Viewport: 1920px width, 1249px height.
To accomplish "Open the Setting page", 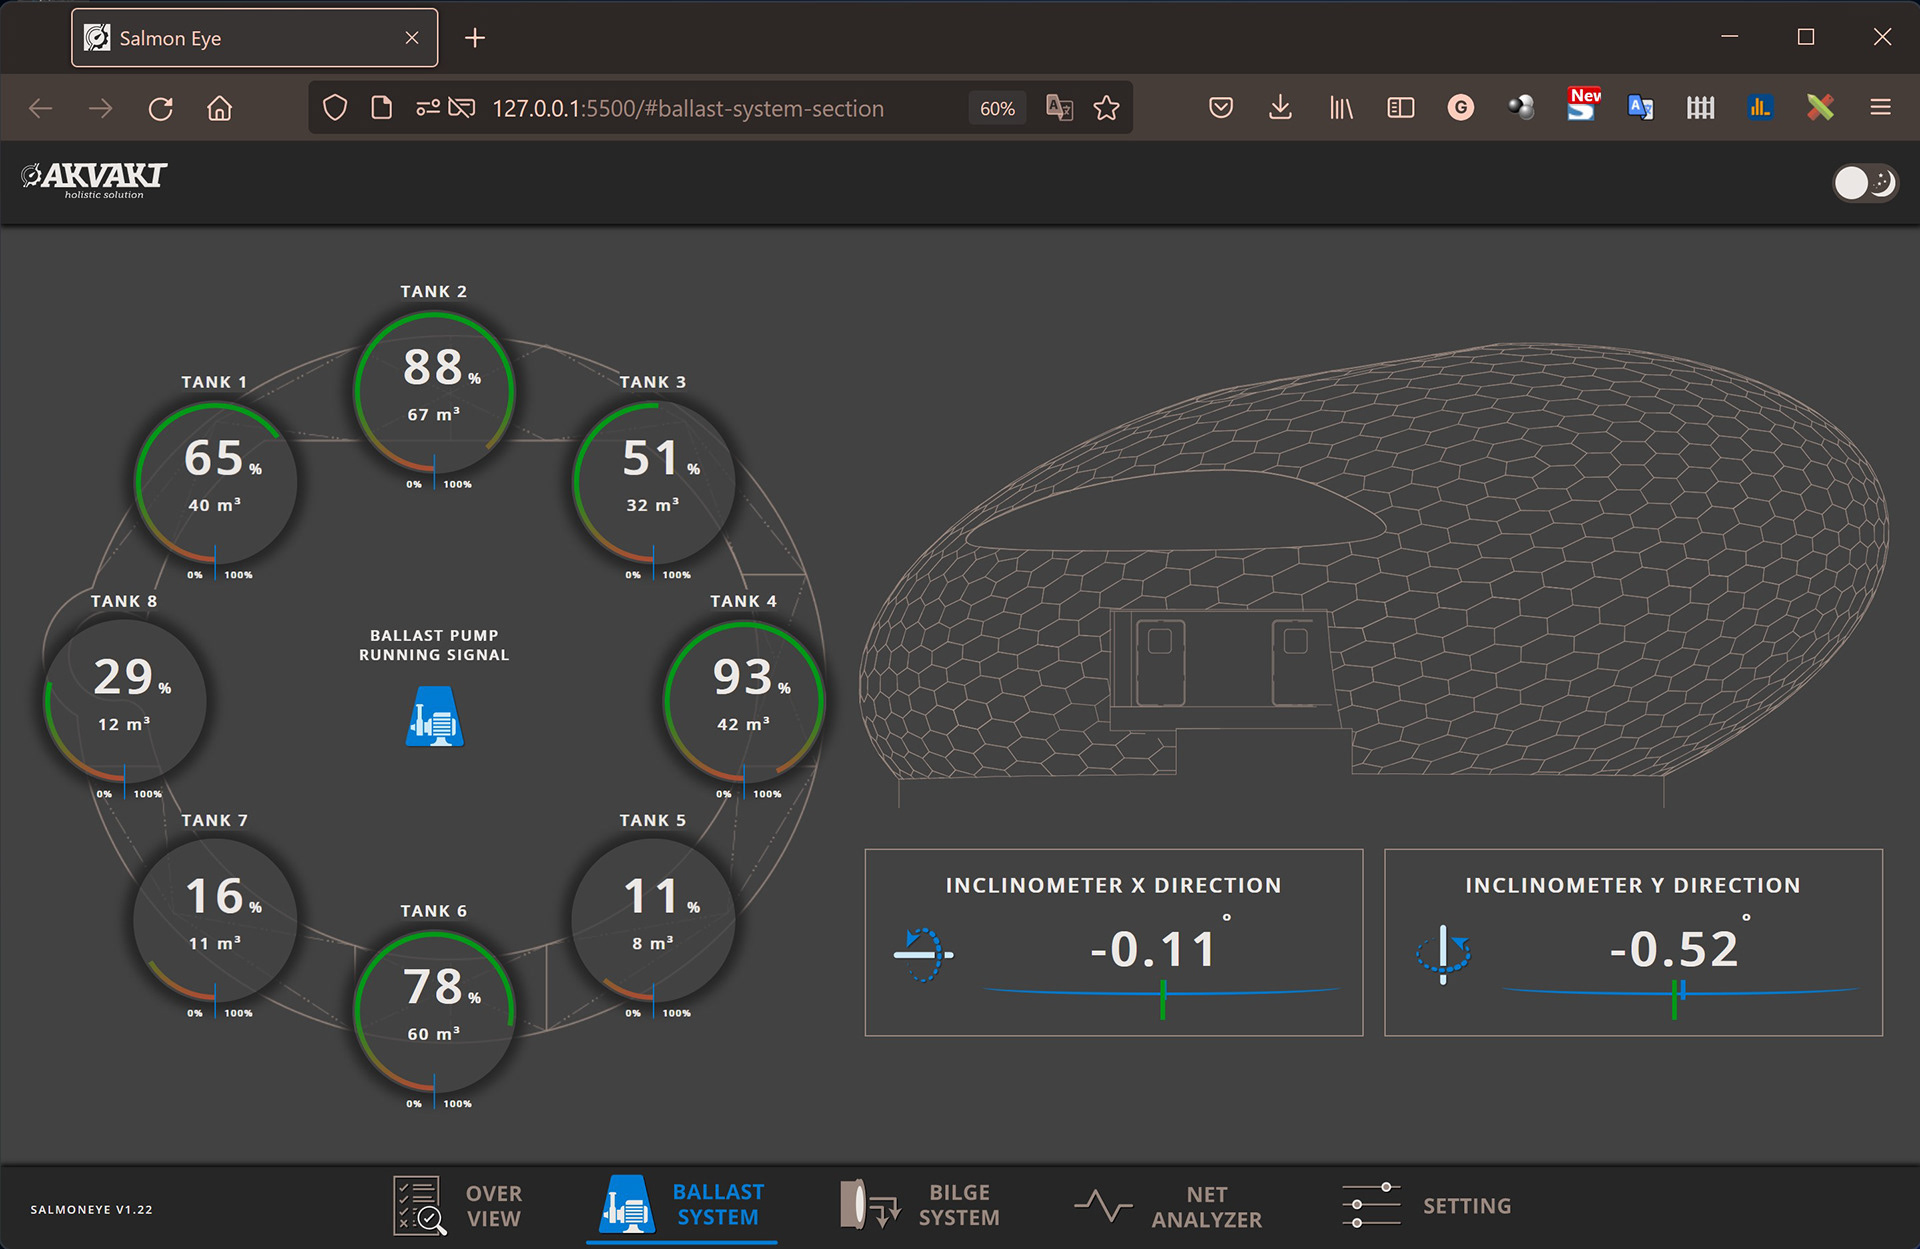I will (x=1426, y=1206).
